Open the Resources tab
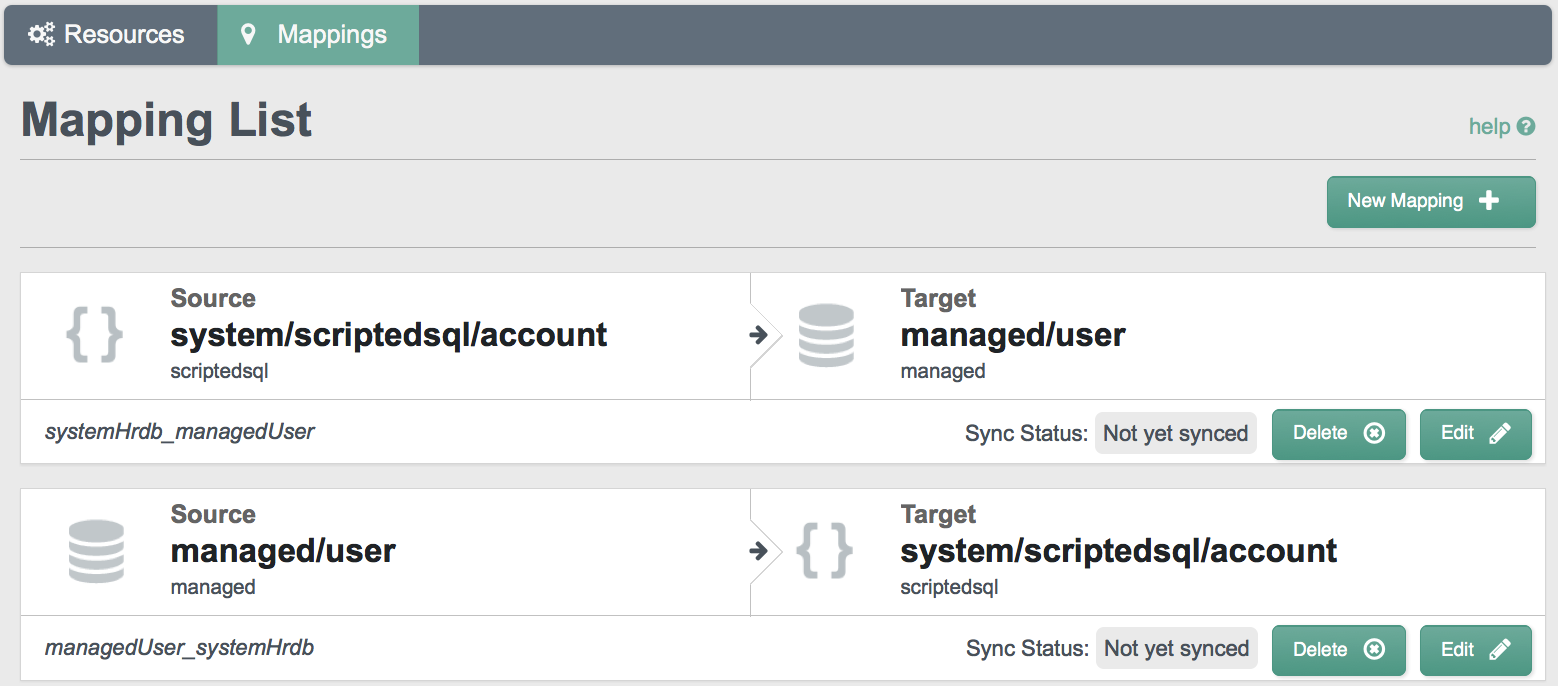1558x686 pixels. [x=111, y=35]
